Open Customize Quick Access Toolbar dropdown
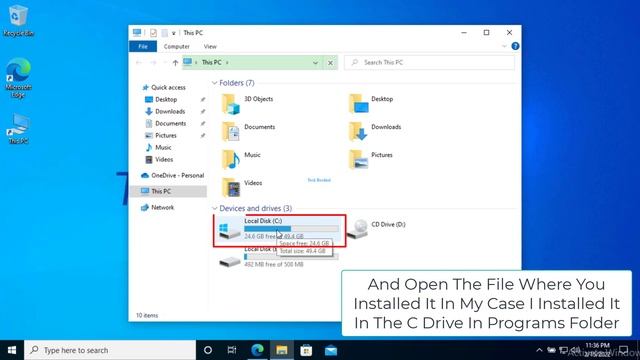This screenshot has height=360, width=640. pyautogui.click(x=173, y=33)
